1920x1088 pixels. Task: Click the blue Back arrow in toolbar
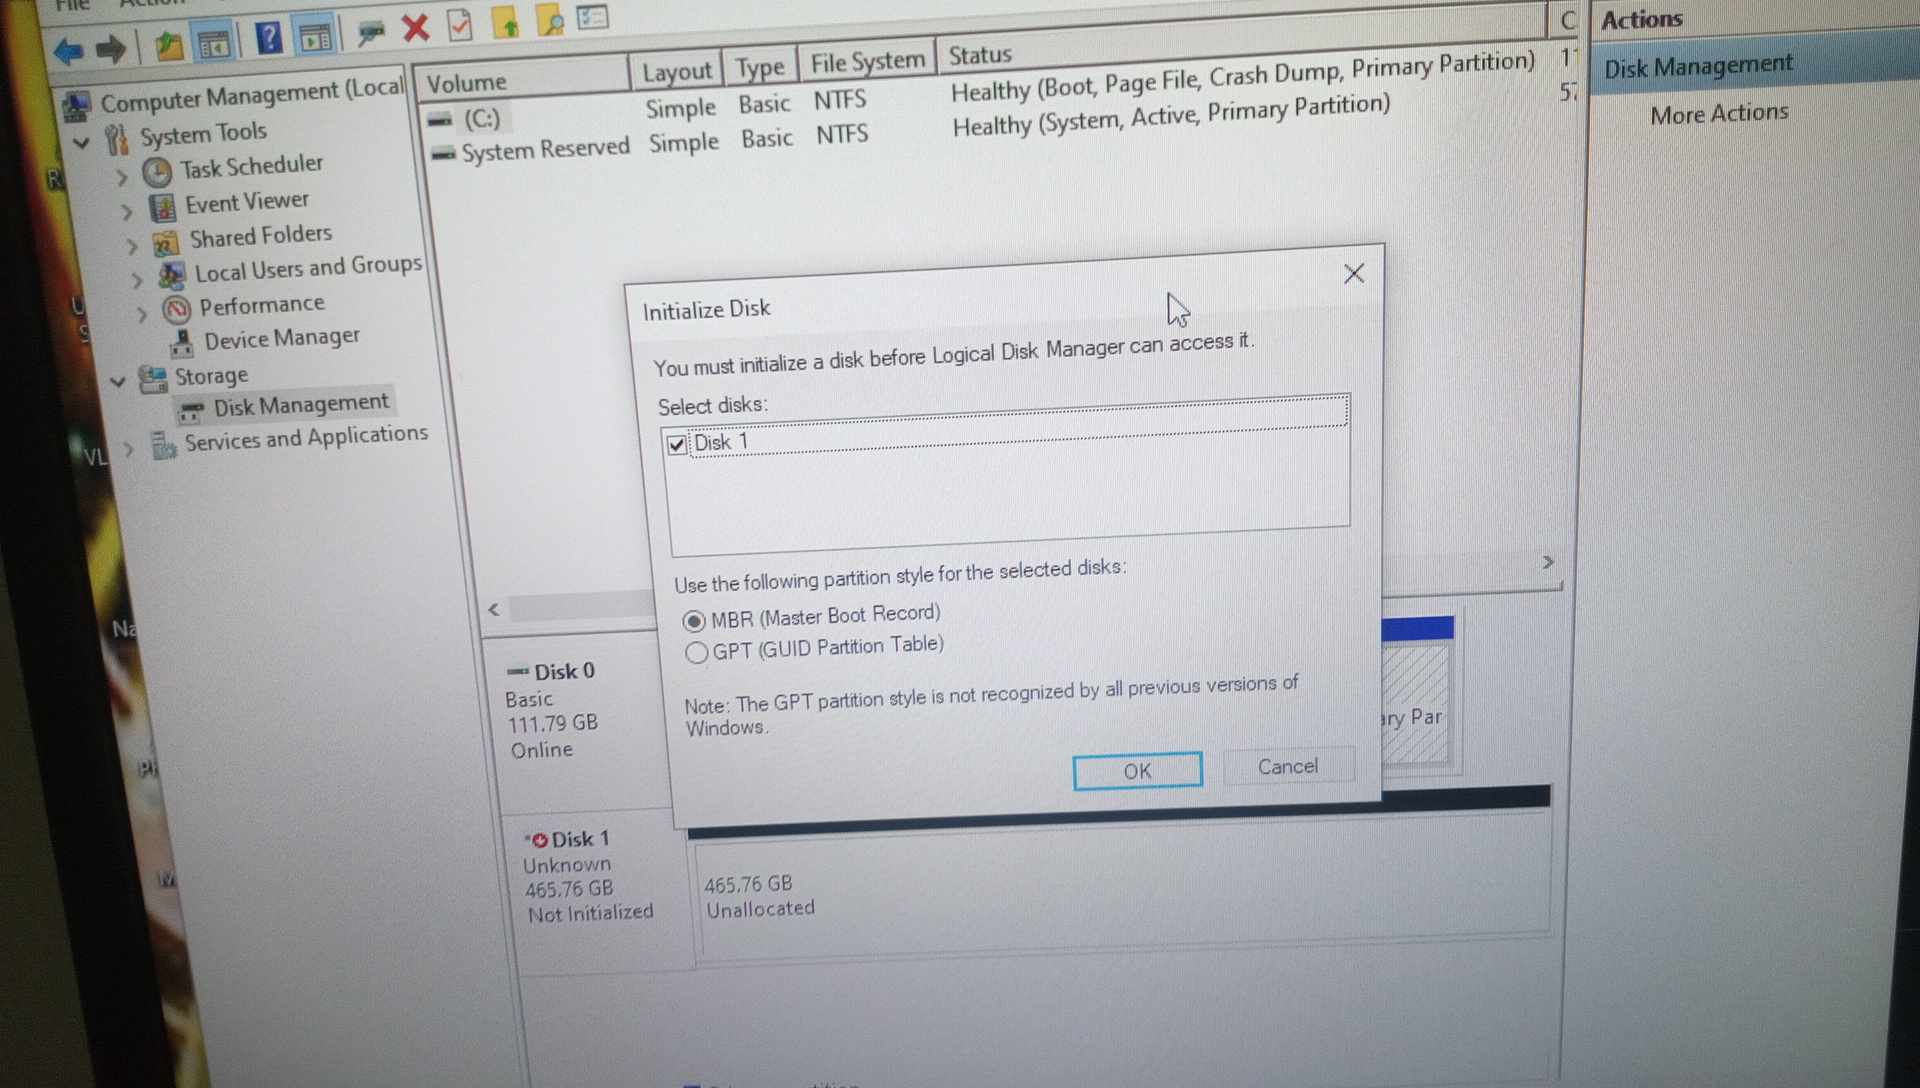click(68, 50)
